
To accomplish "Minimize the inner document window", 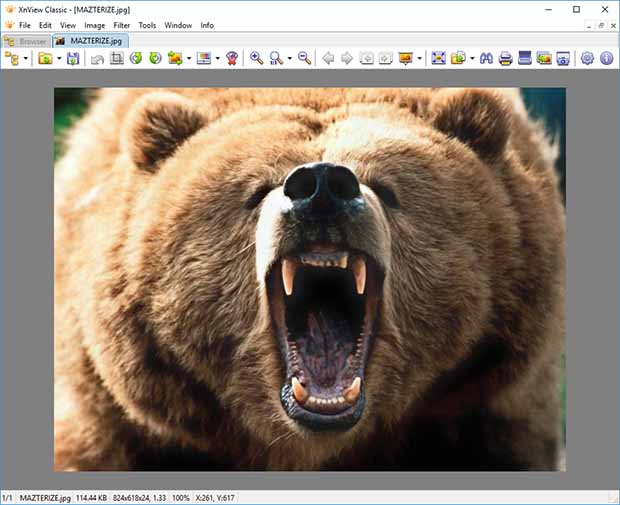I will [589, 26].
